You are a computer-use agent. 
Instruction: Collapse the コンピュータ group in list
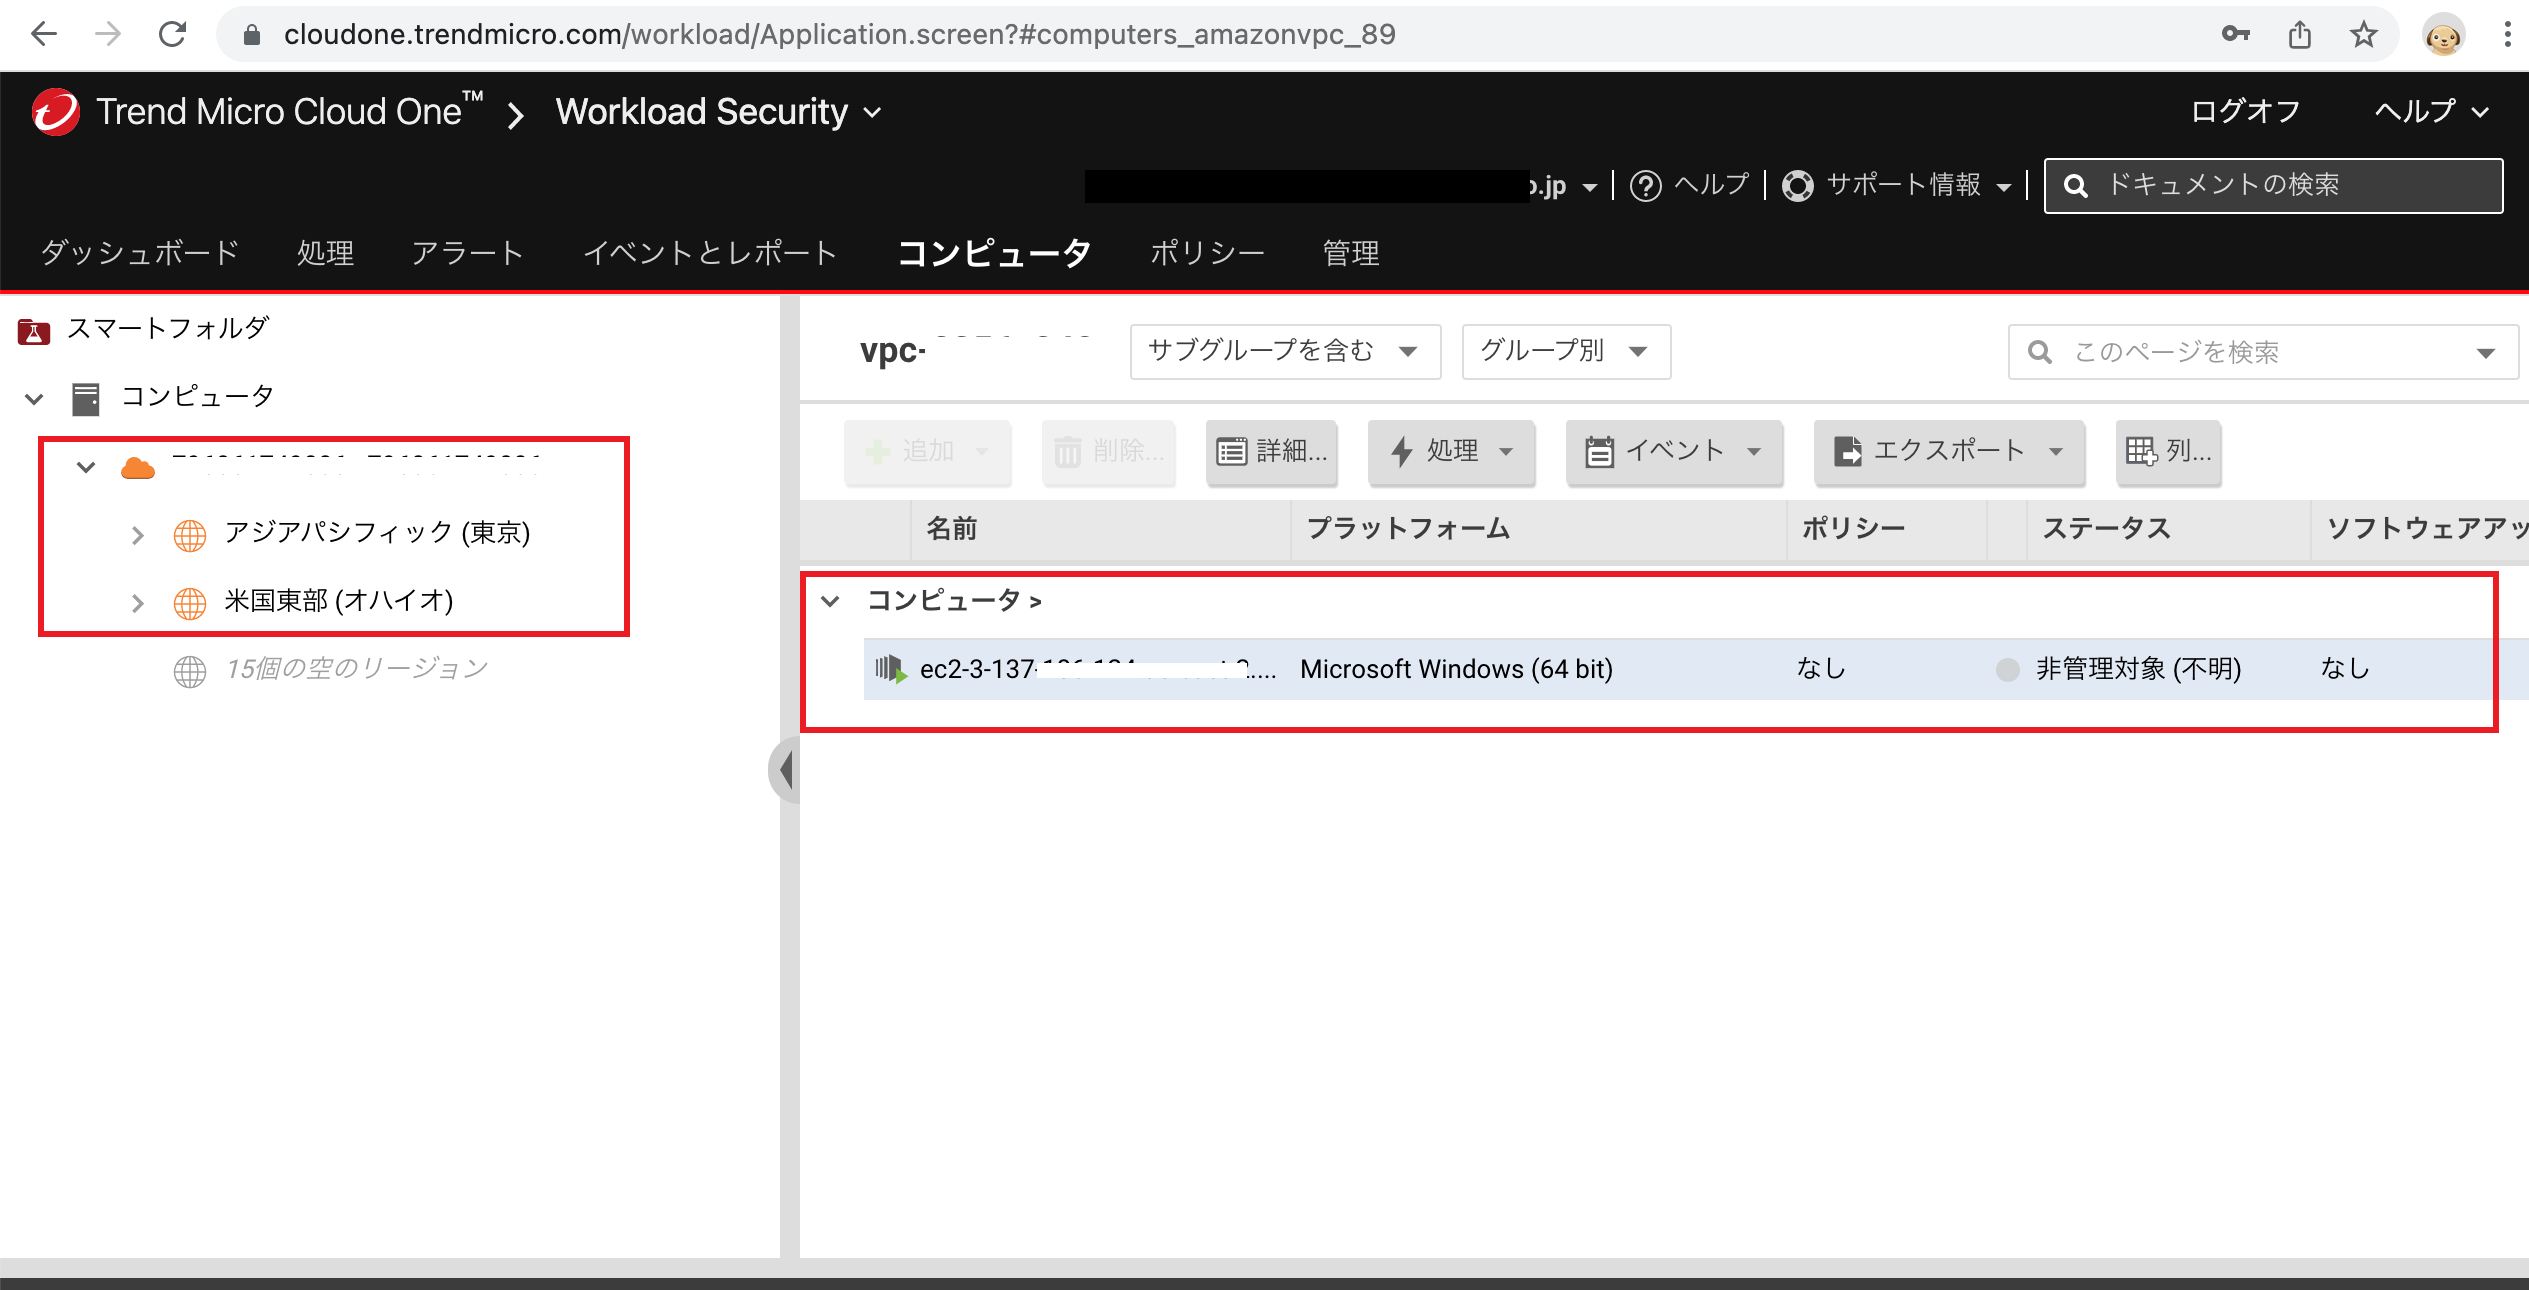coord(830,601)
